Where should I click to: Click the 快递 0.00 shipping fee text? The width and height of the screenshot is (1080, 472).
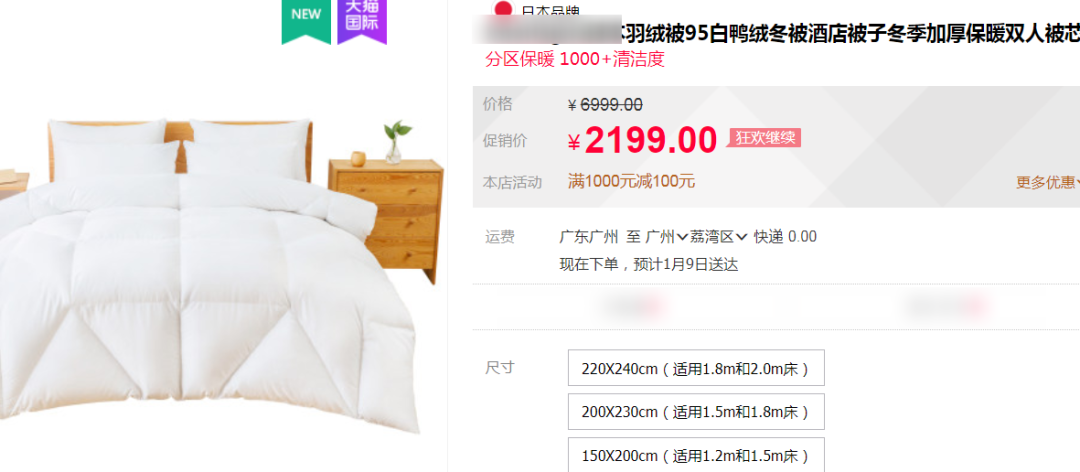tap(785, 238)
